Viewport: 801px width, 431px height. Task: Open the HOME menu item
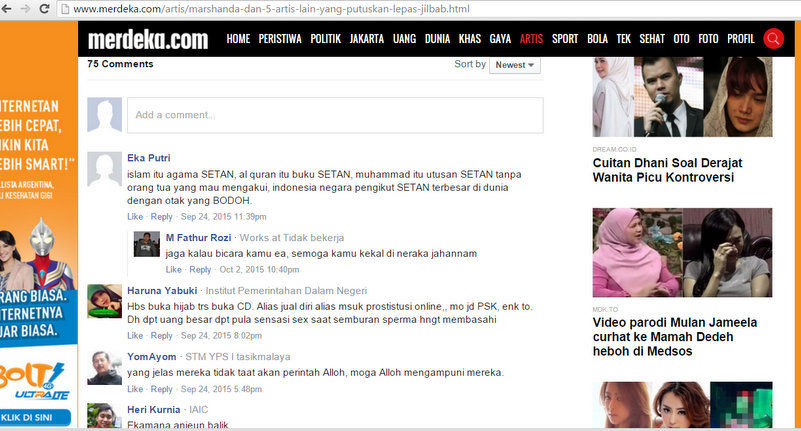point(238,39)
